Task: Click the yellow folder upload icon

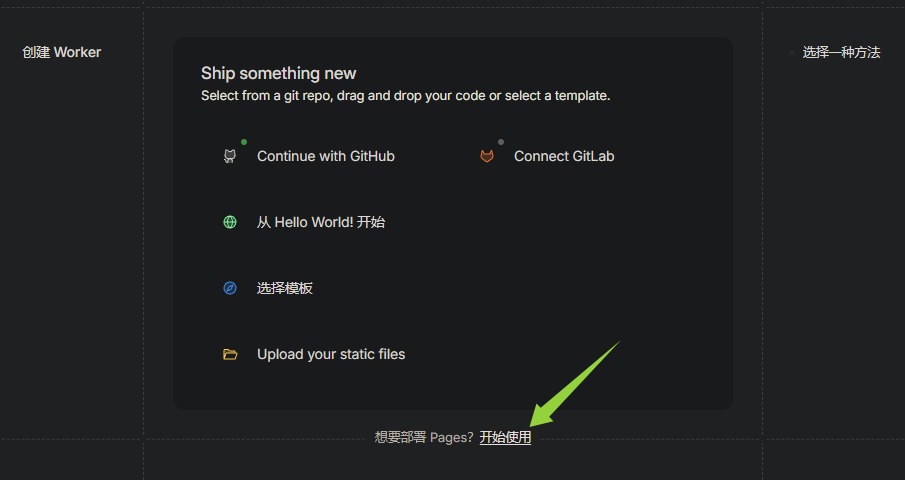Action: click(230, 354)
